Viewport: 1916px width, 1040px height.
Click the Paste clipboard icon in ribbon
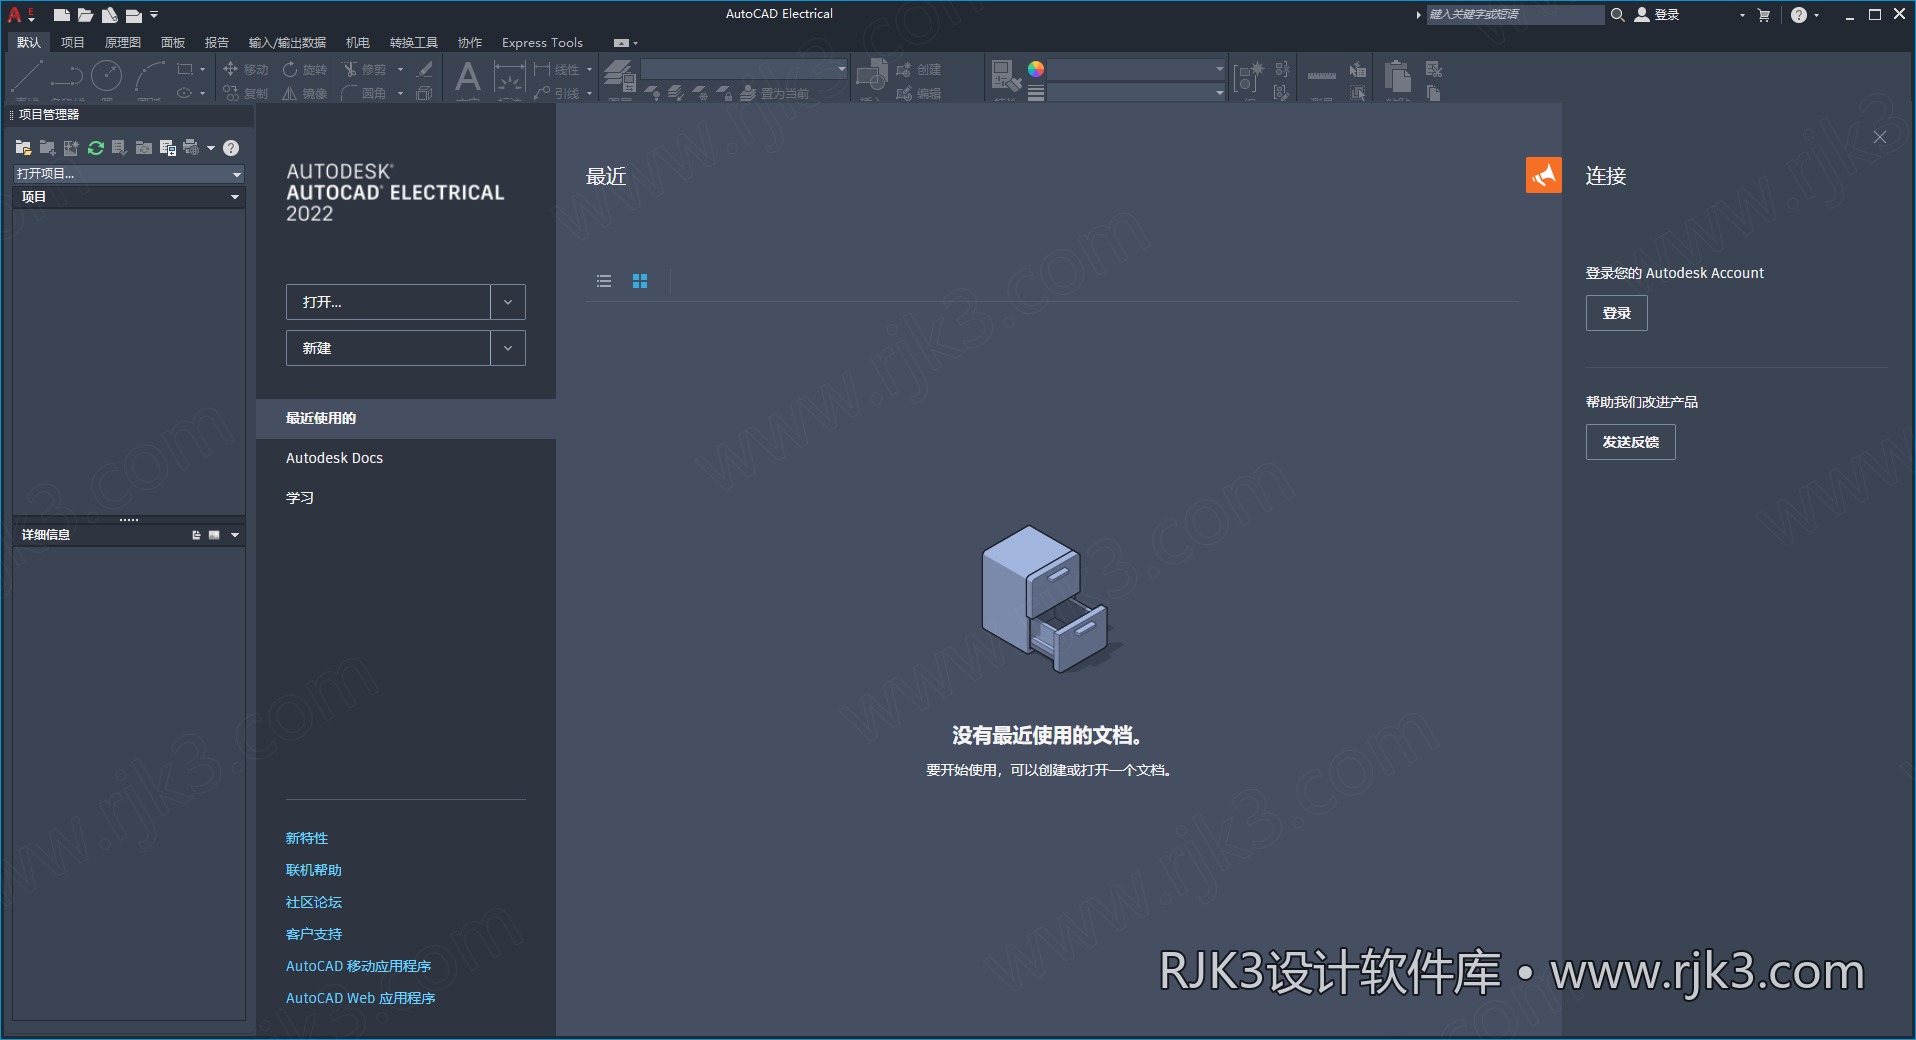(x=1397, y=76)
